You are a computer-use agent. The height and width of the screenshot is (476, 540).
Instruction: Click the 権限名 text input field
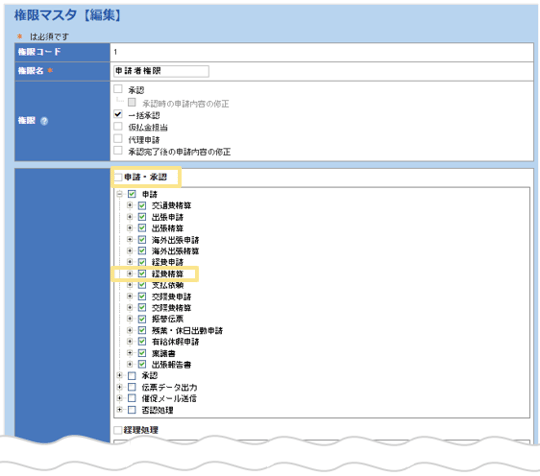tap(161, 71)
